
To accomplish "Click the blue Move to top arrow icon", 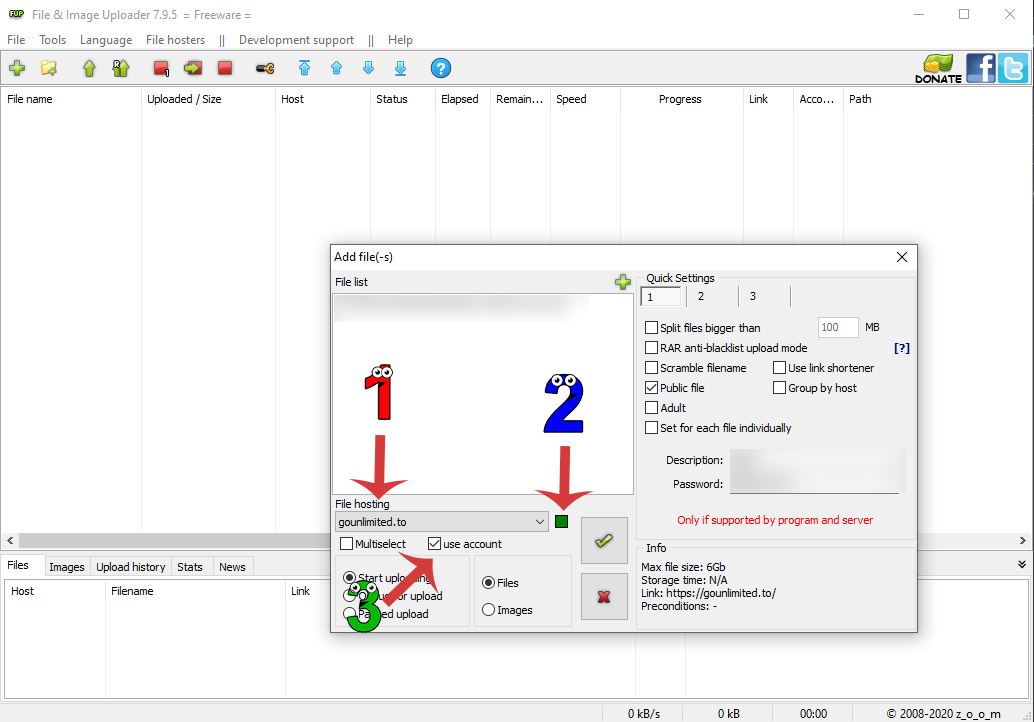I will pyautogui.click(x=304, y=68).
